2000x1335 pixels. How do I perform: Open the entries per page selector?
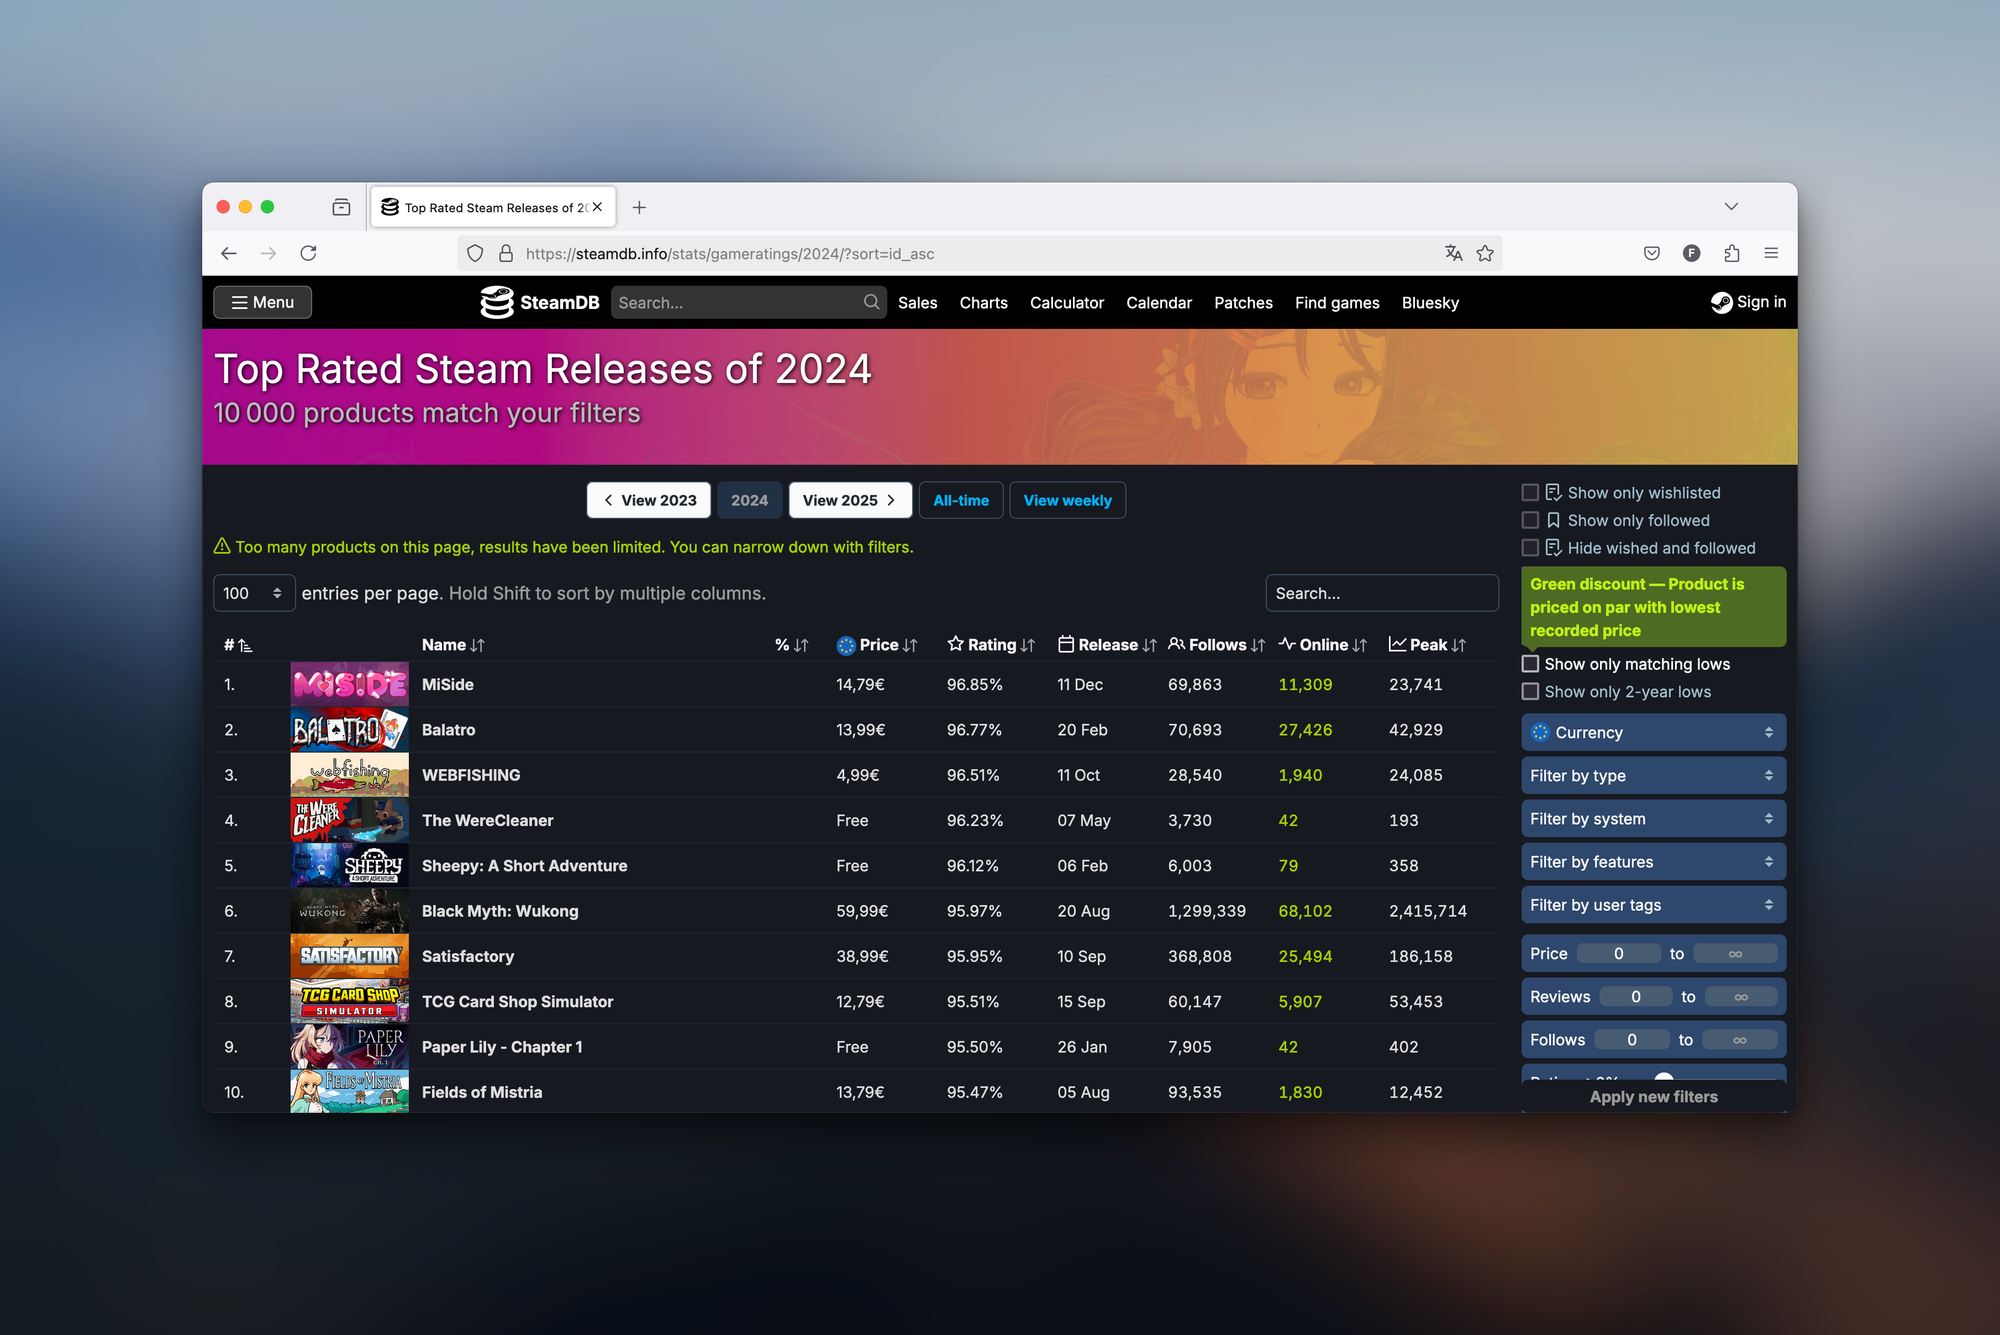253,593
